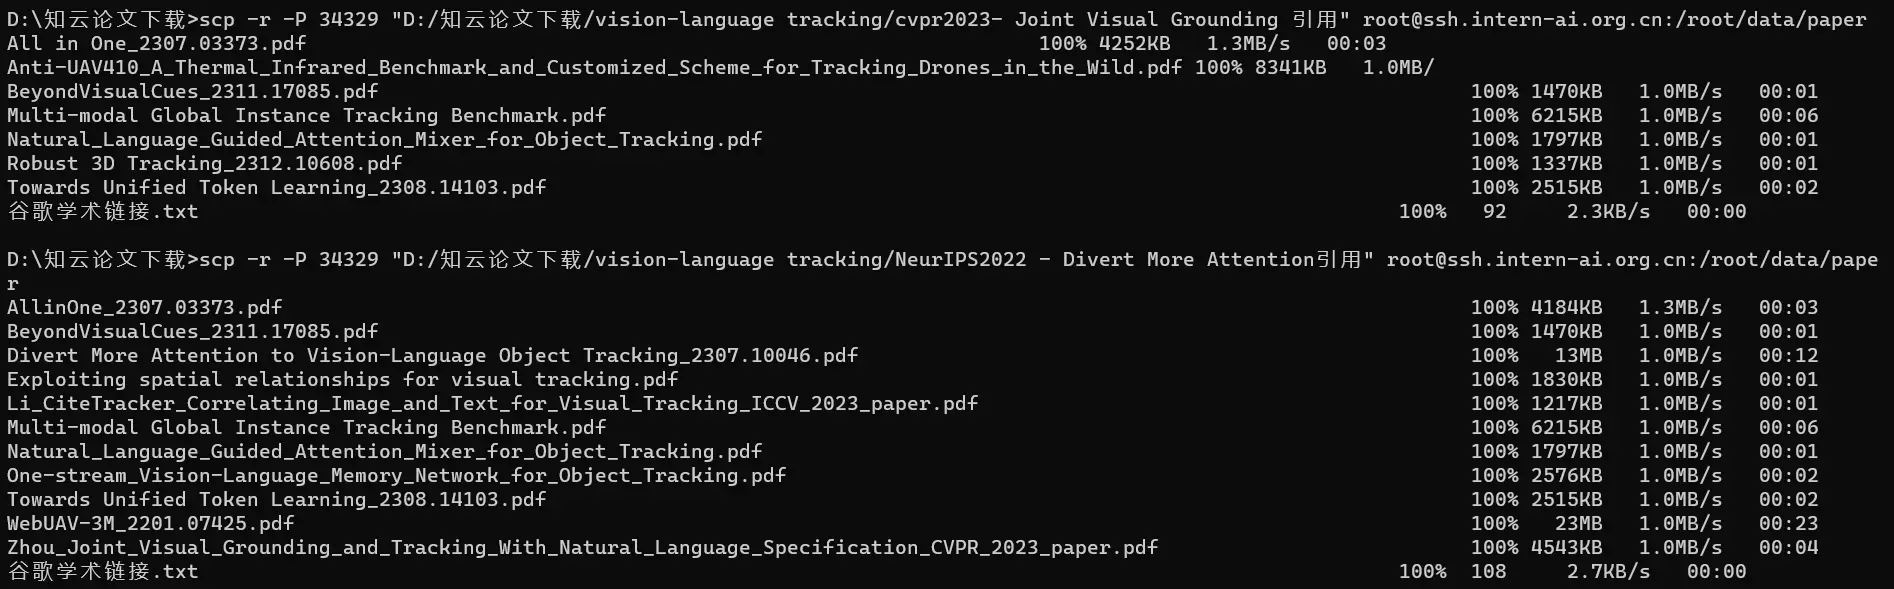This screenshot has height=589, width=1894.
Task: Click the One-stream Vision-Language Memory Network filename
Action: [396, 476]
